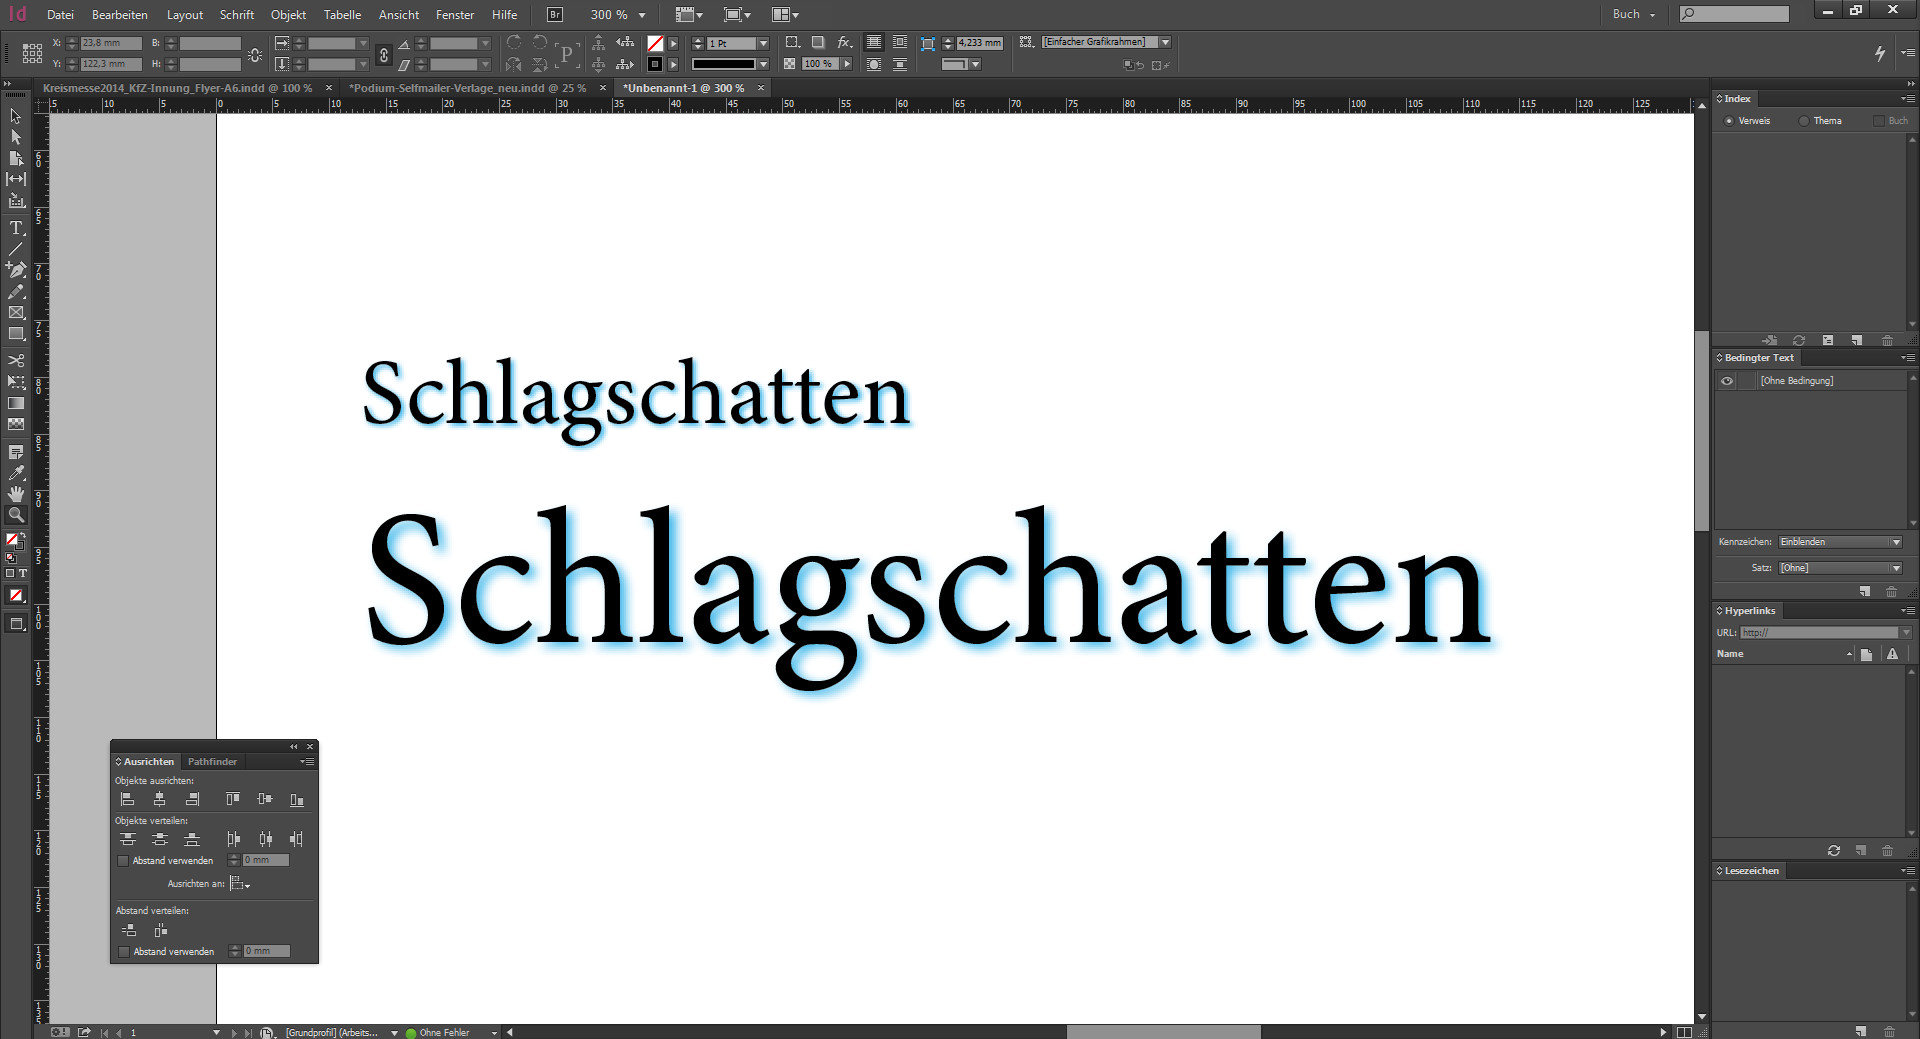The image size is (1920, 1039).
Task: Check Abstand verwenden under Objekte verteilen
Action: click(123, 861)
